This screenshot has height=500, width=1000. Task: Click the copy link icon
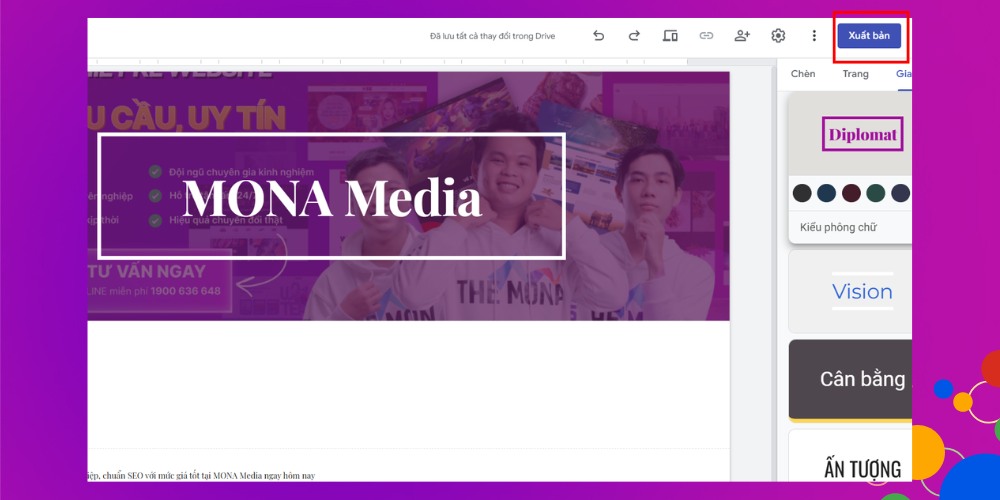pyautogui.click(x=706, y=36)
